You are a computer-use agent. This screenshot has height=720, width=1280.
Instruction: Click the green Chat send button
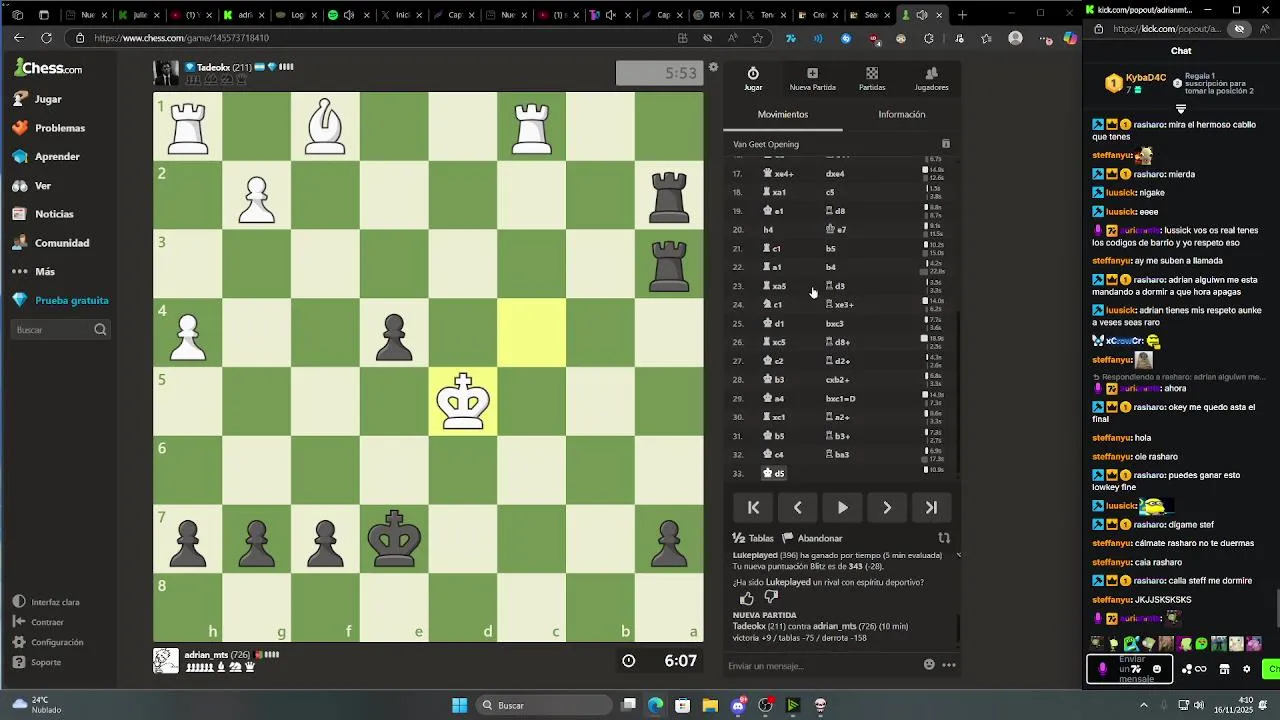click(1272, 669)
